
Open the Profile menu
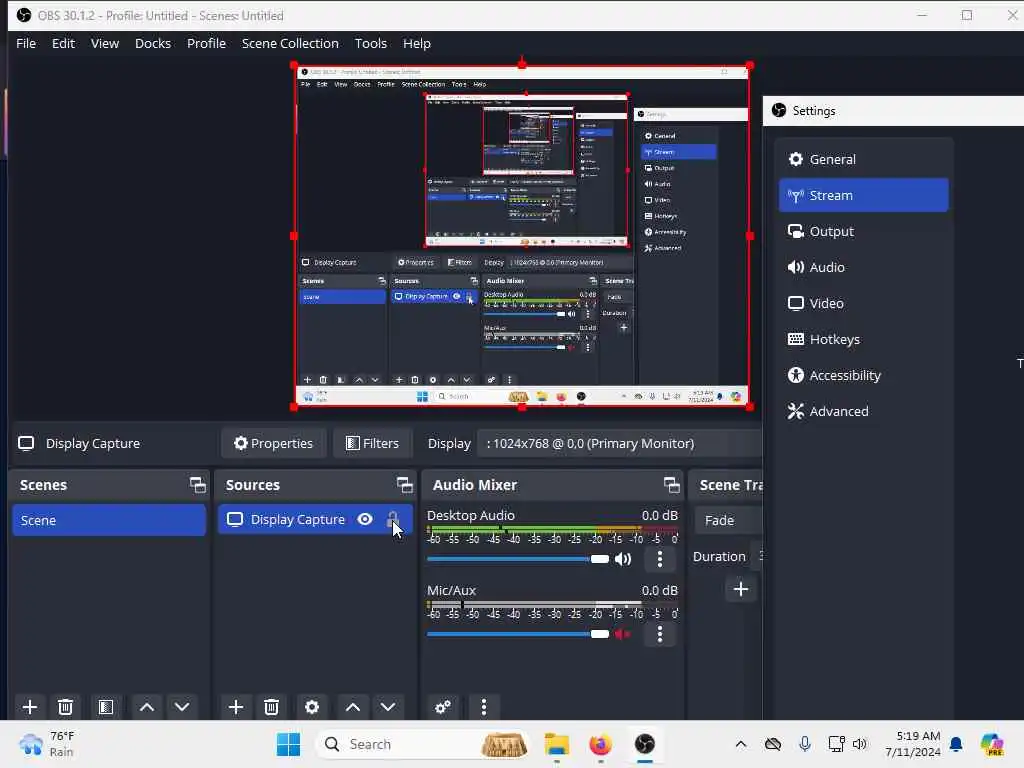click(206, 43)
